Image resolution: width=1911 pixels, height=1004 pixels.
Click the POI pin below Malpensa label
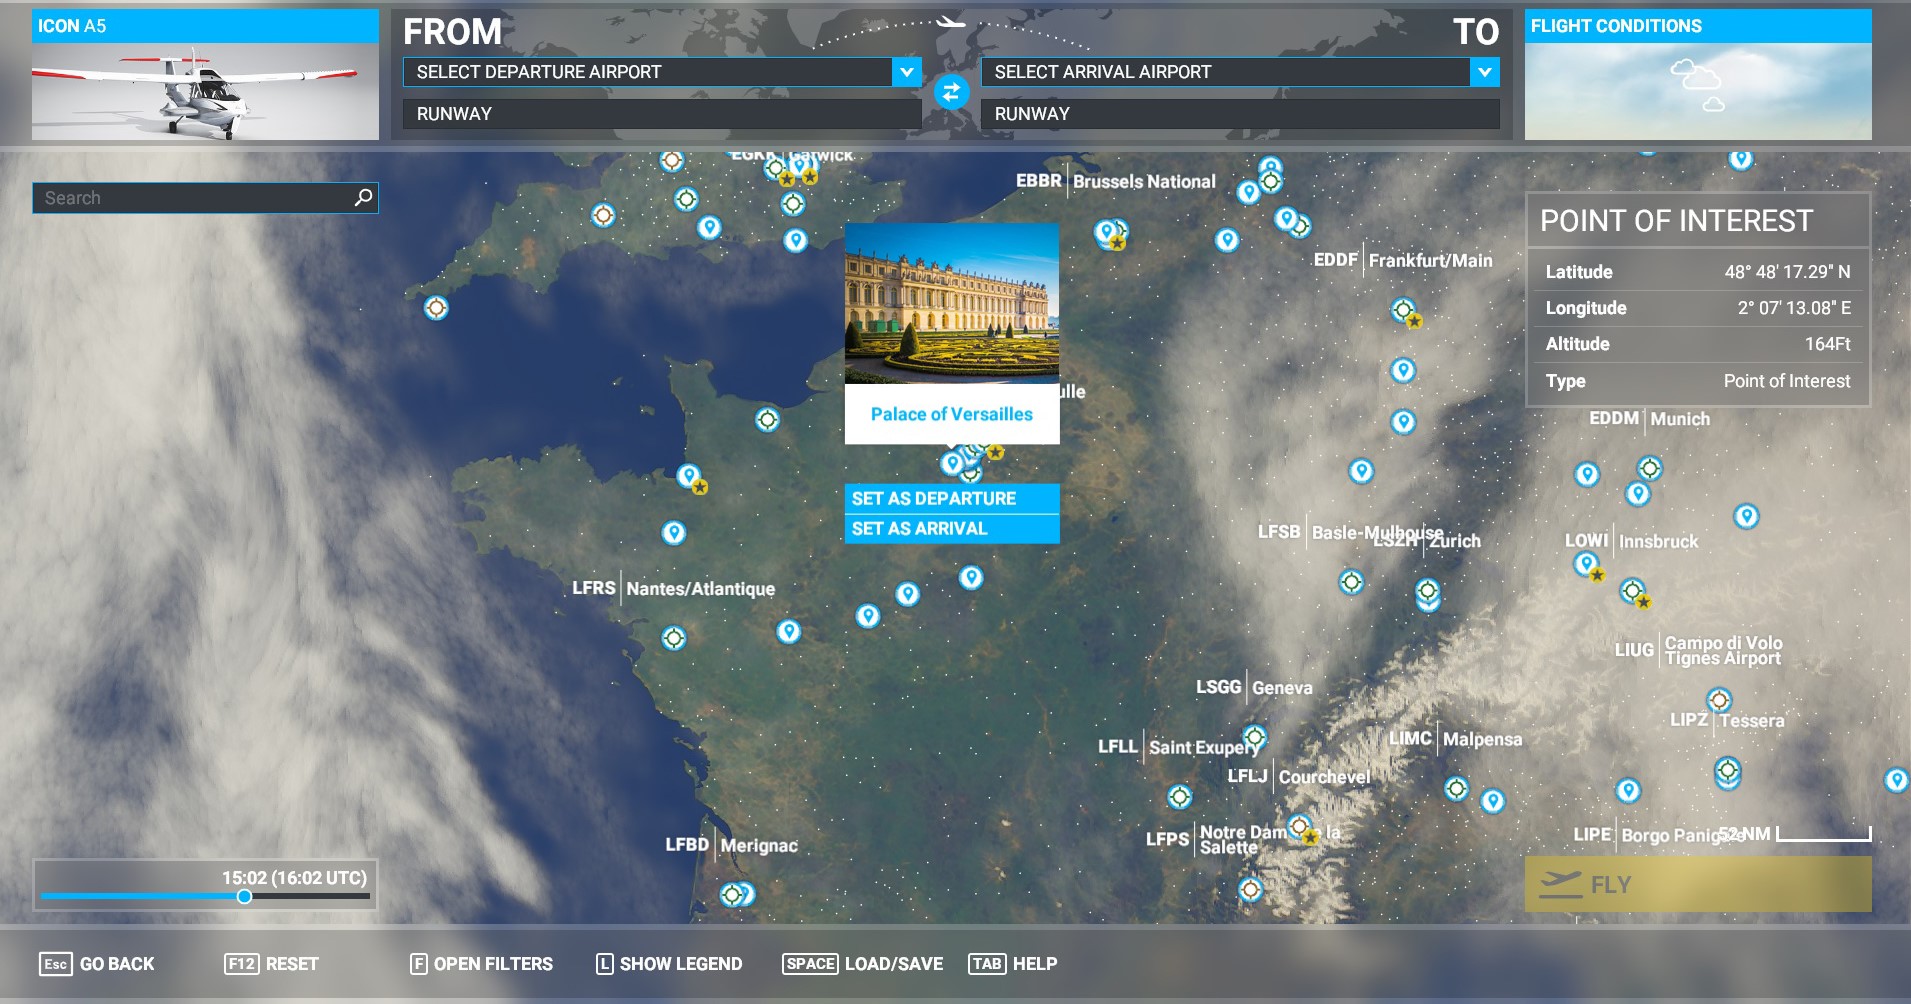[x=1492, y=800]
